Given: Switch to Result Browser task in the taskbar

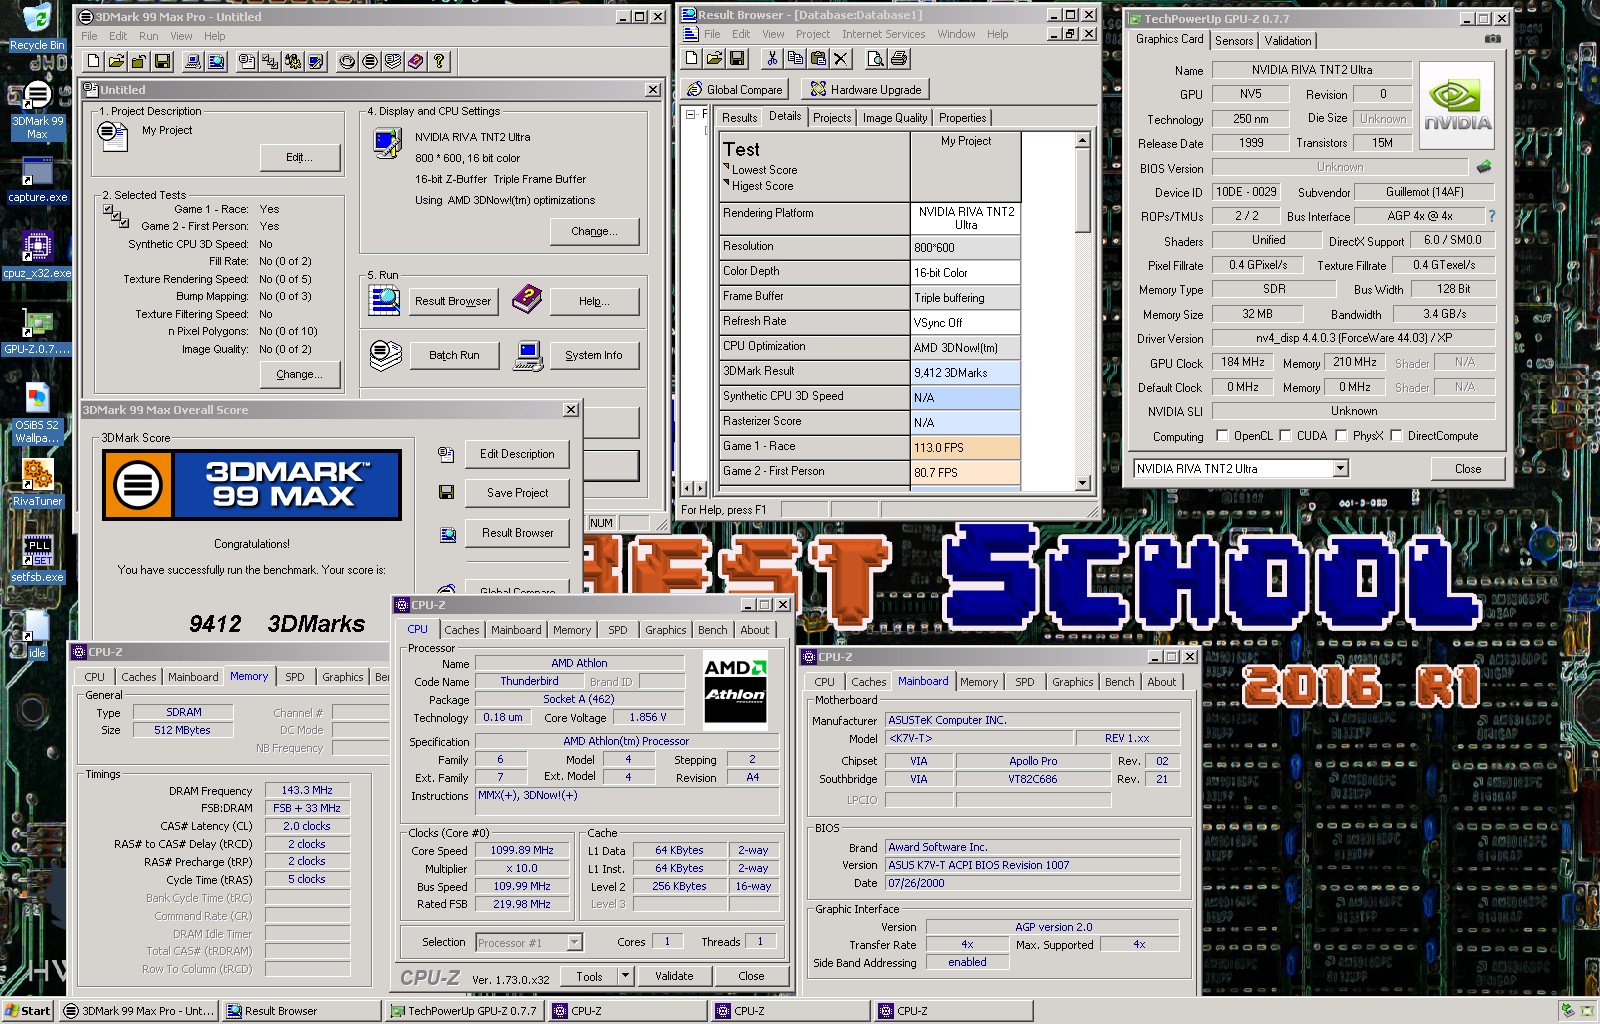Looking at the screenshot, I should coord(301,1011).
